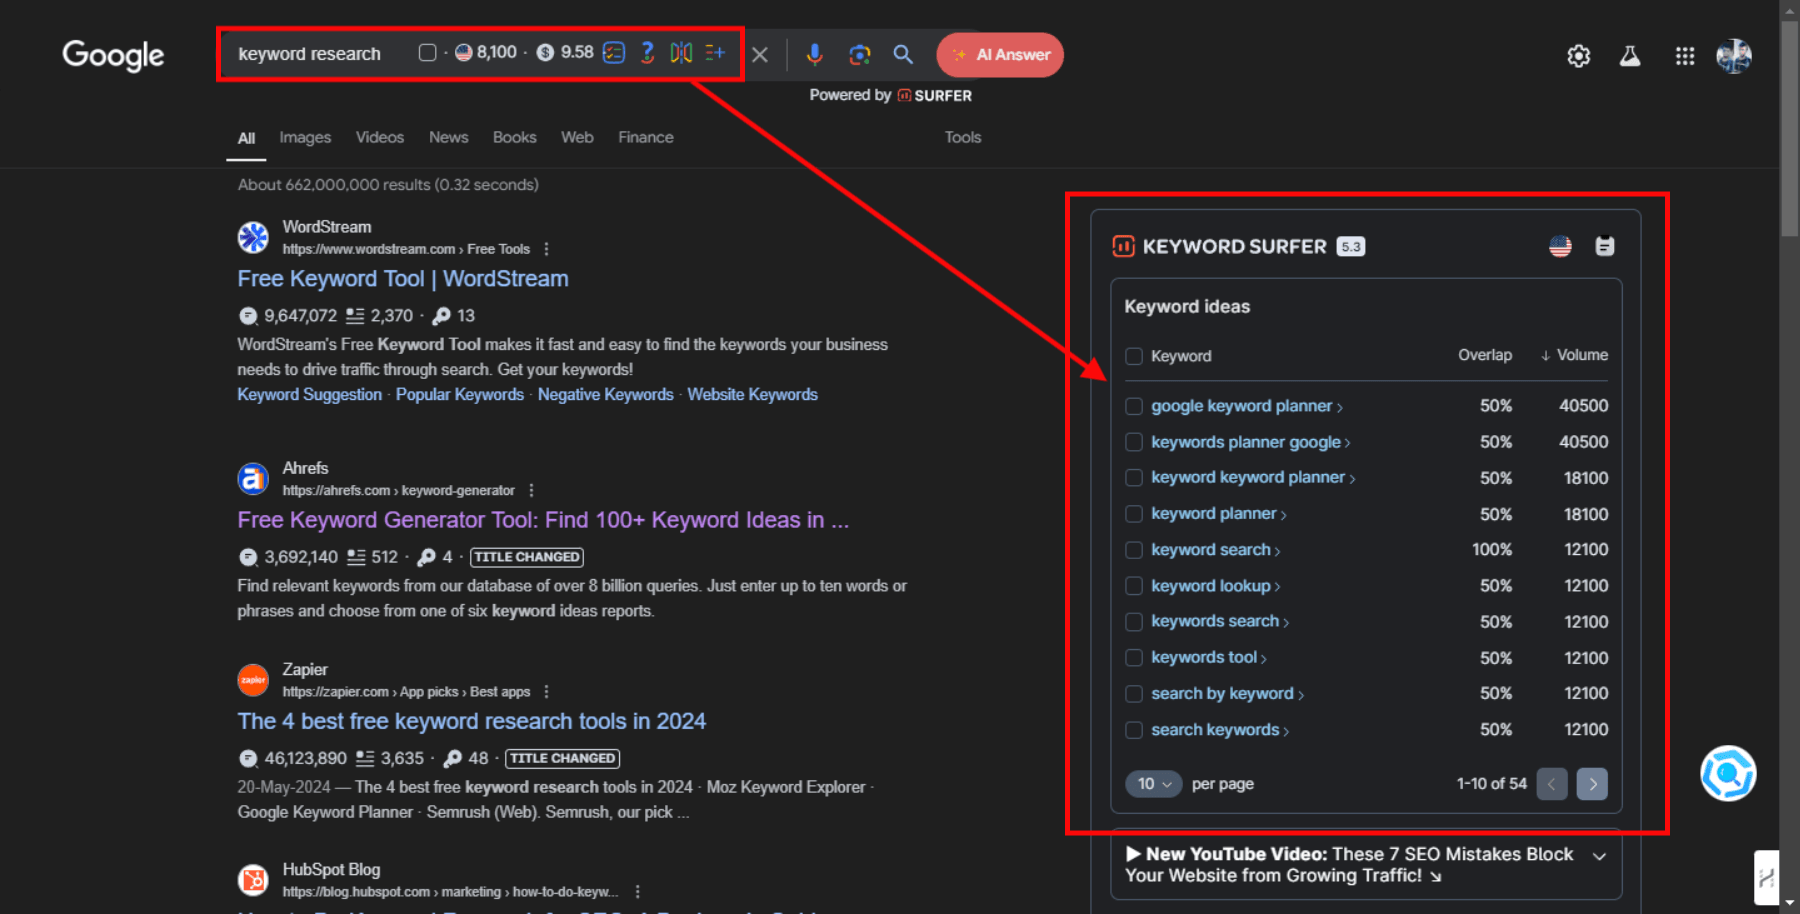Viewport: 1800px width, 914px height.
Task: Check the 'search by keyword' row
Action: point(1134,694)
